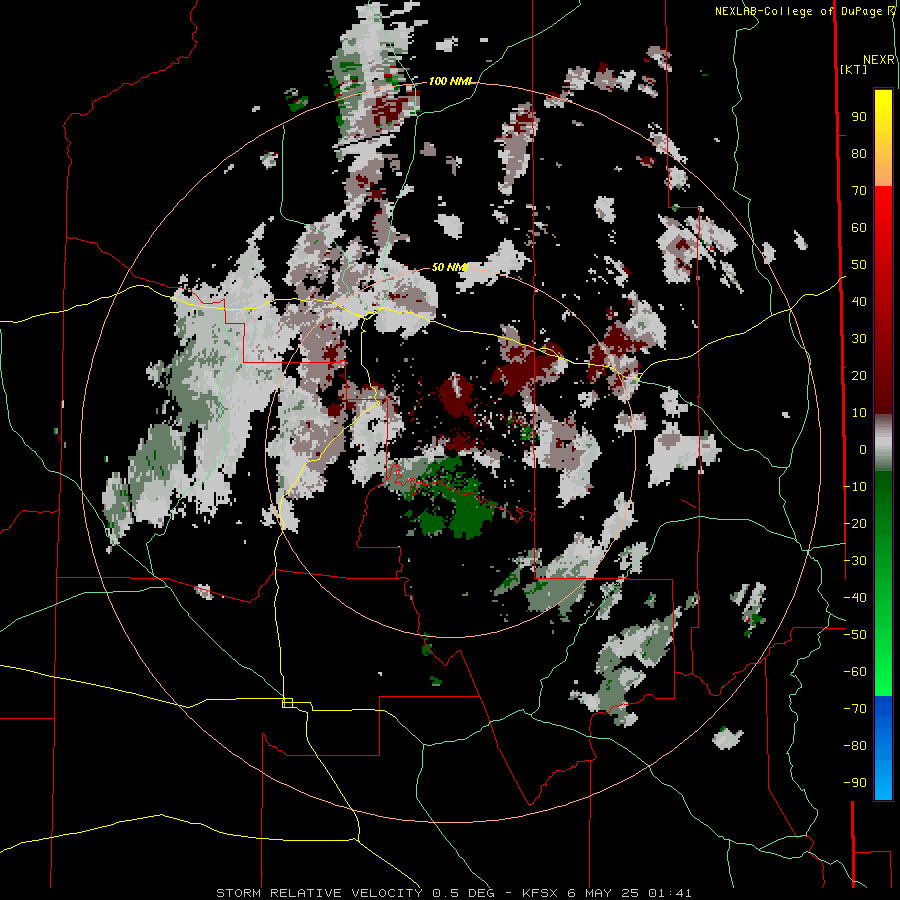The image size is (900, 900).
Task: Click the 70 value on the velocity scale
Action: [859, 191]
